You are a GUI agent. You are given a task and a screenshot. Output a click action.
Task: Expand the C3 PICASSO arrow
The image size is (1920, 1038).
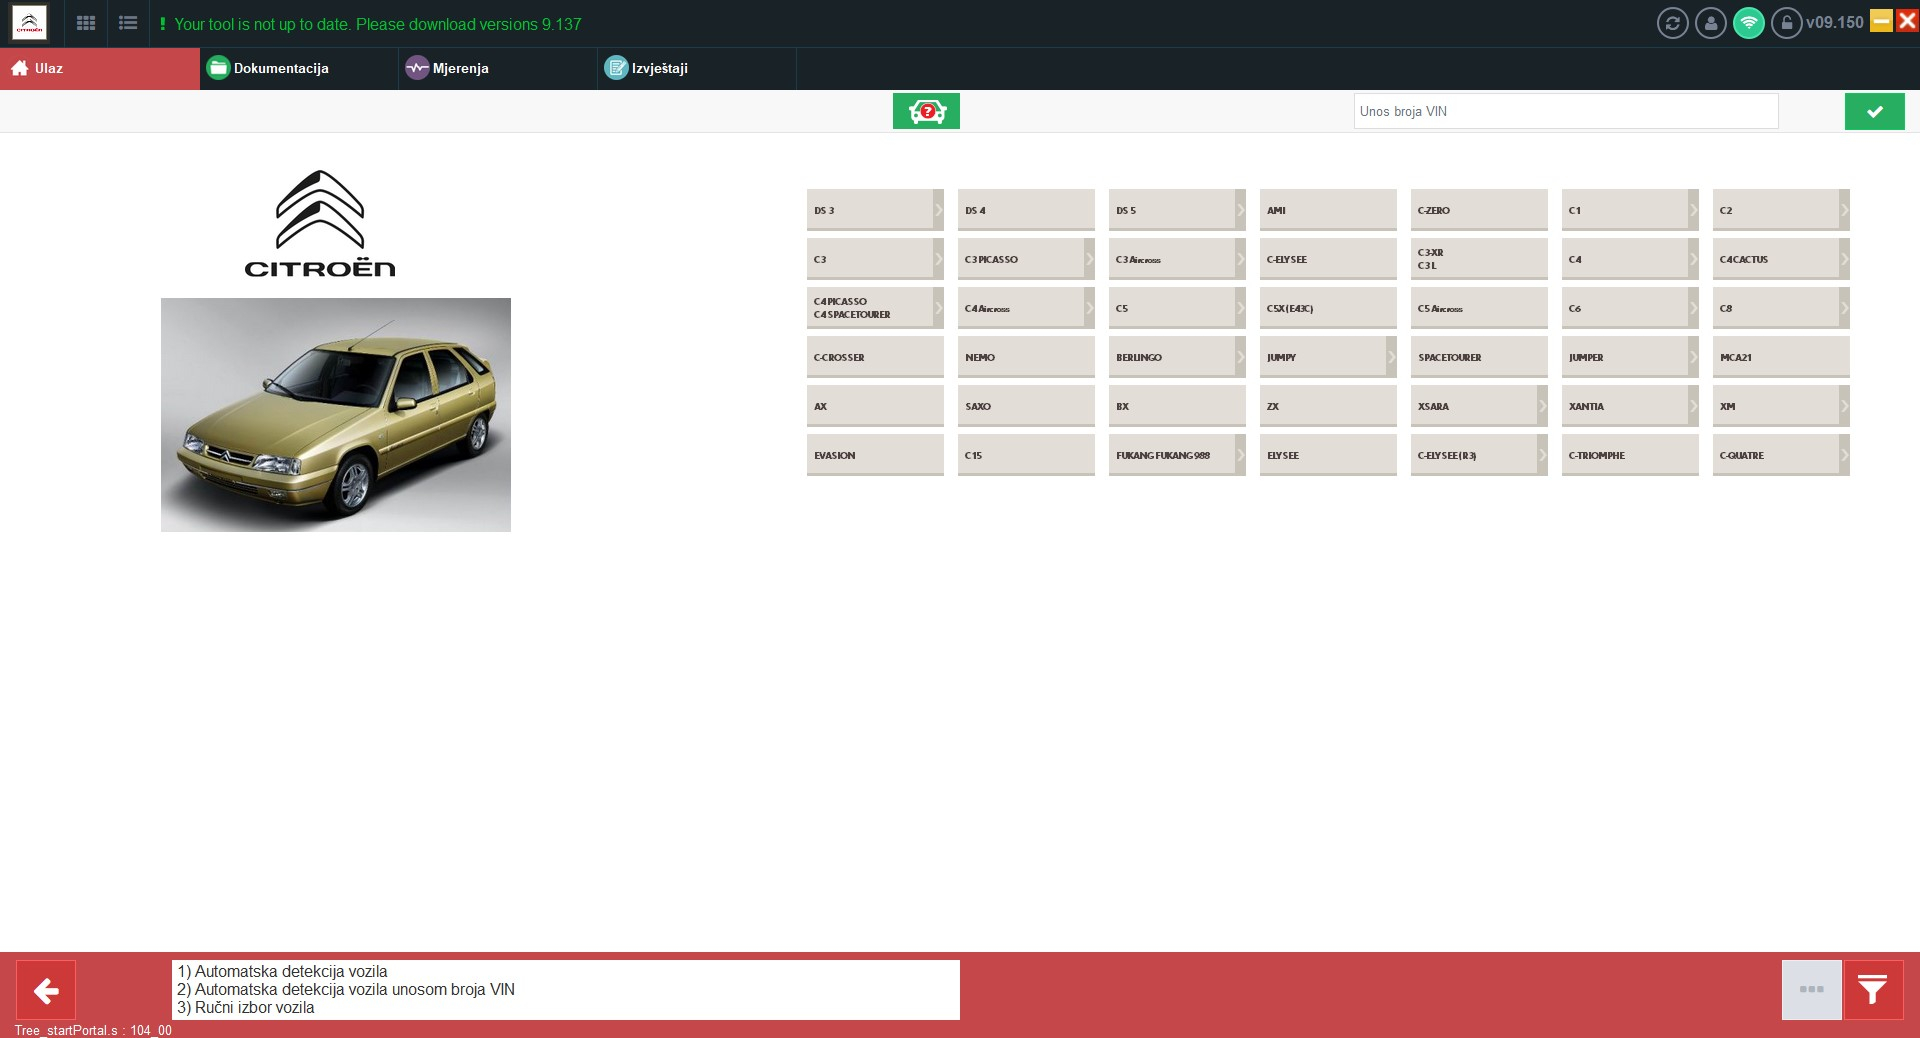(1089, 259)
